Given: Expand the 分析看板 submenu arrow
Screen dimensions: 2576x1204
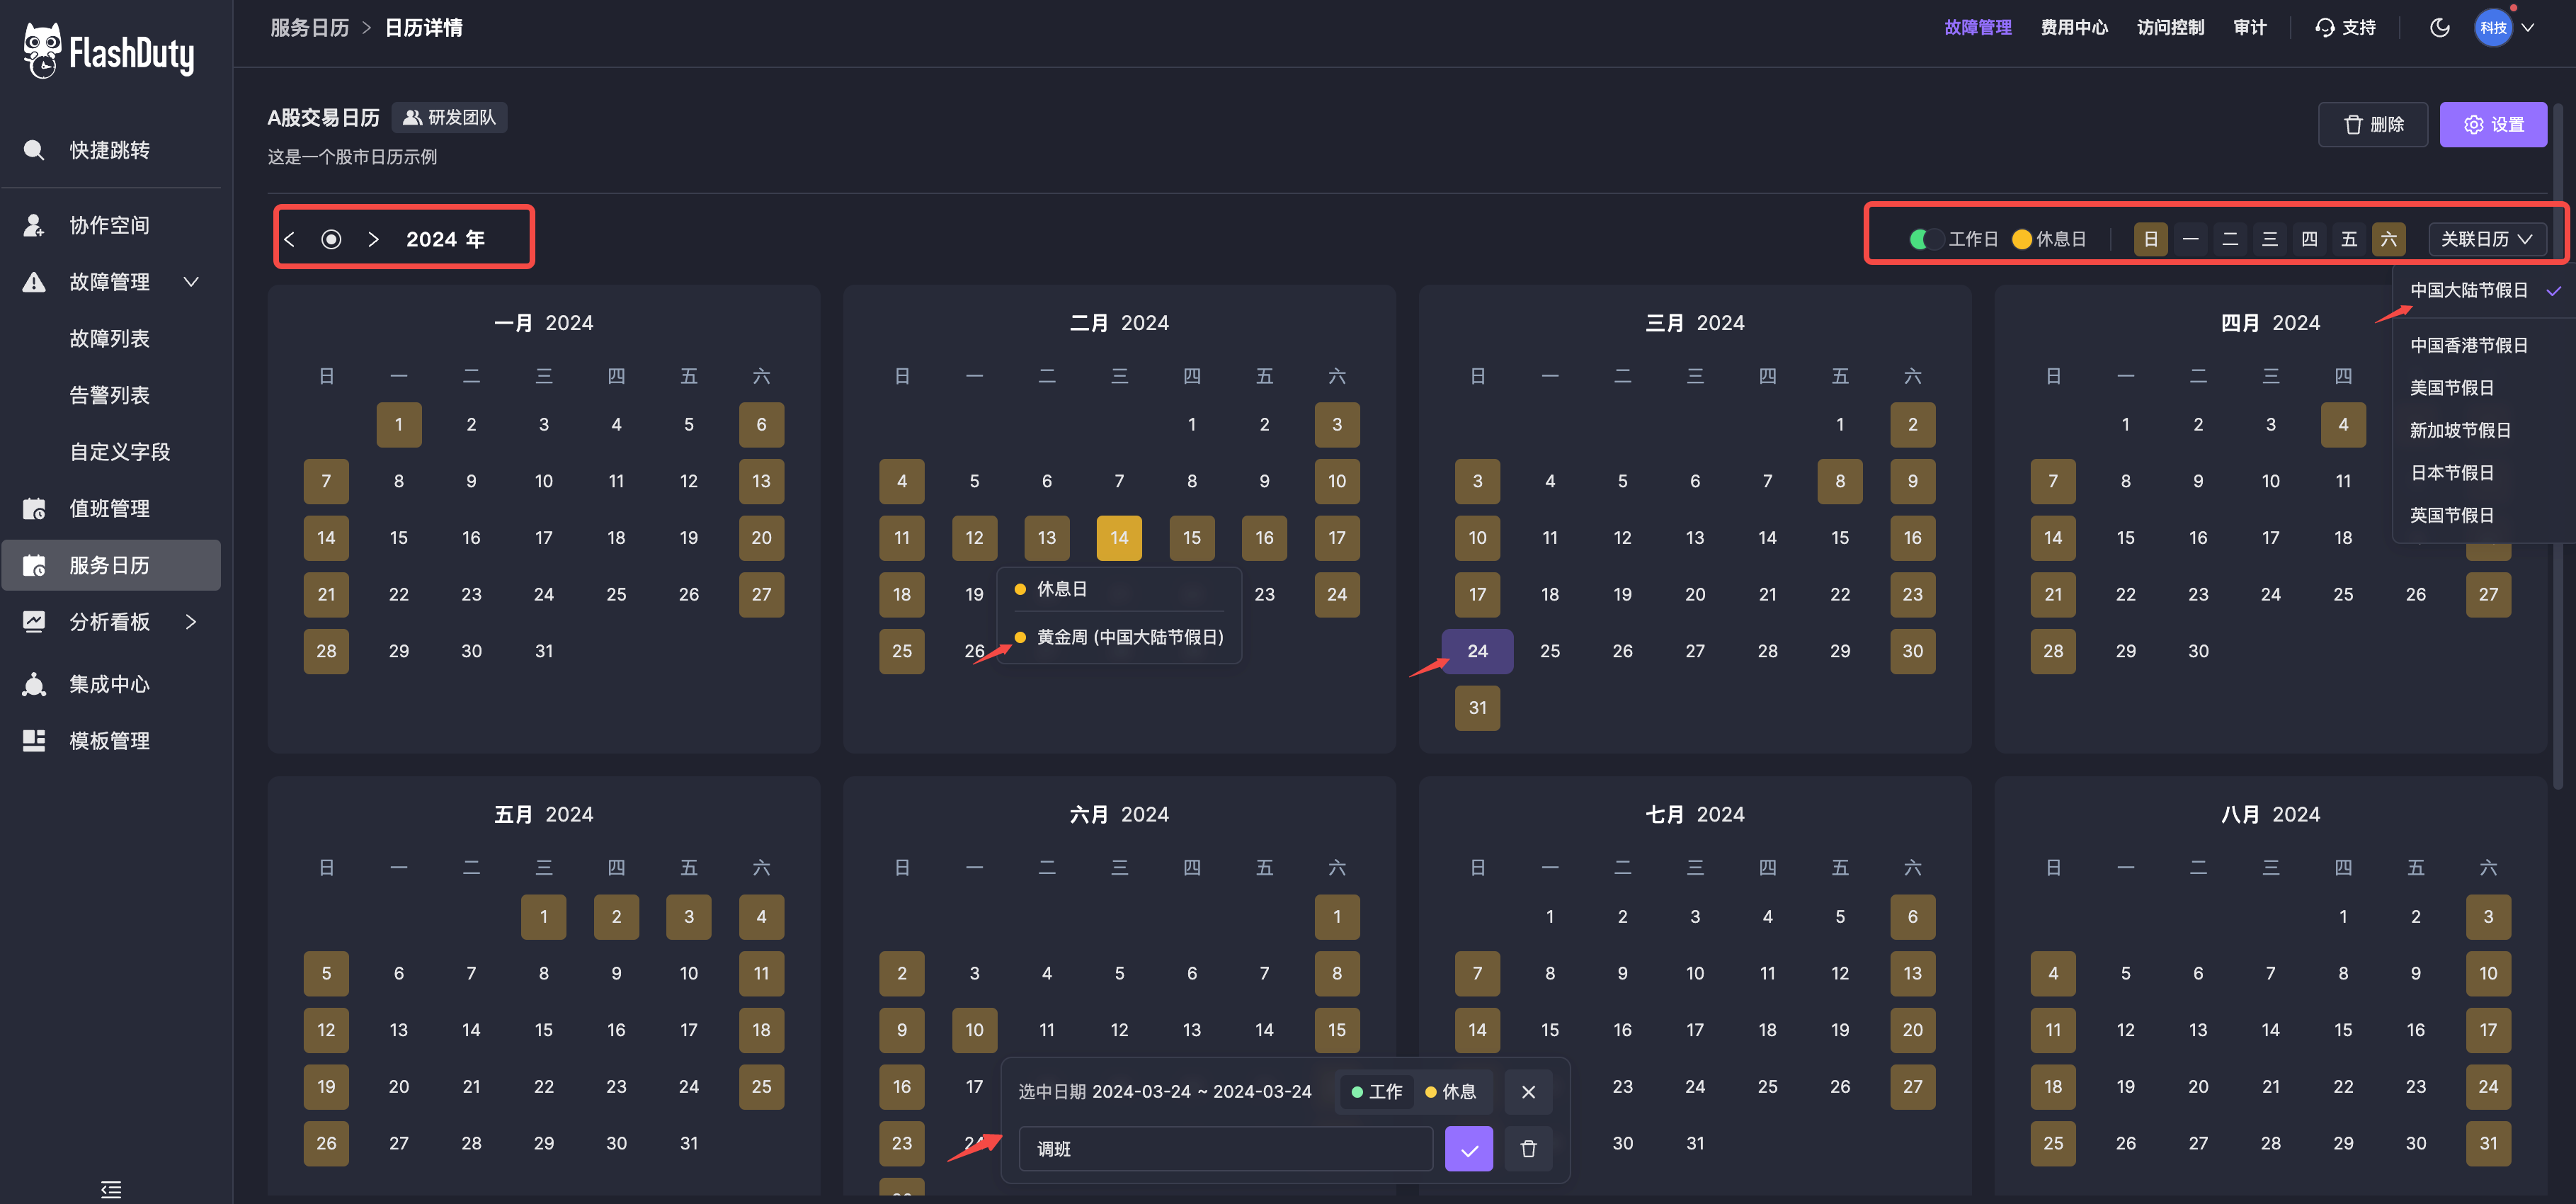Looking at the screenshot, I should pyautogui.click(x=191, y=622).
